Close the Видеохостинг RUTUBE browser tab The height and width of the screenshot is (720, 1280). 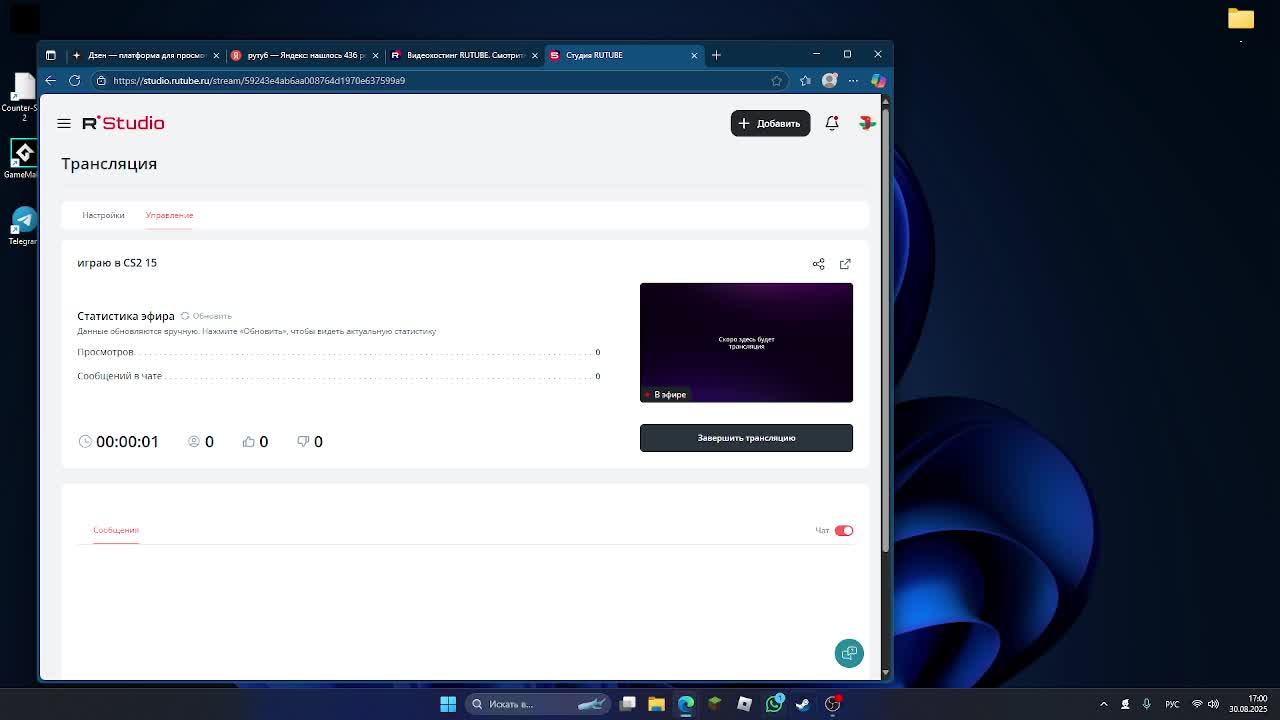pos(535,55)
